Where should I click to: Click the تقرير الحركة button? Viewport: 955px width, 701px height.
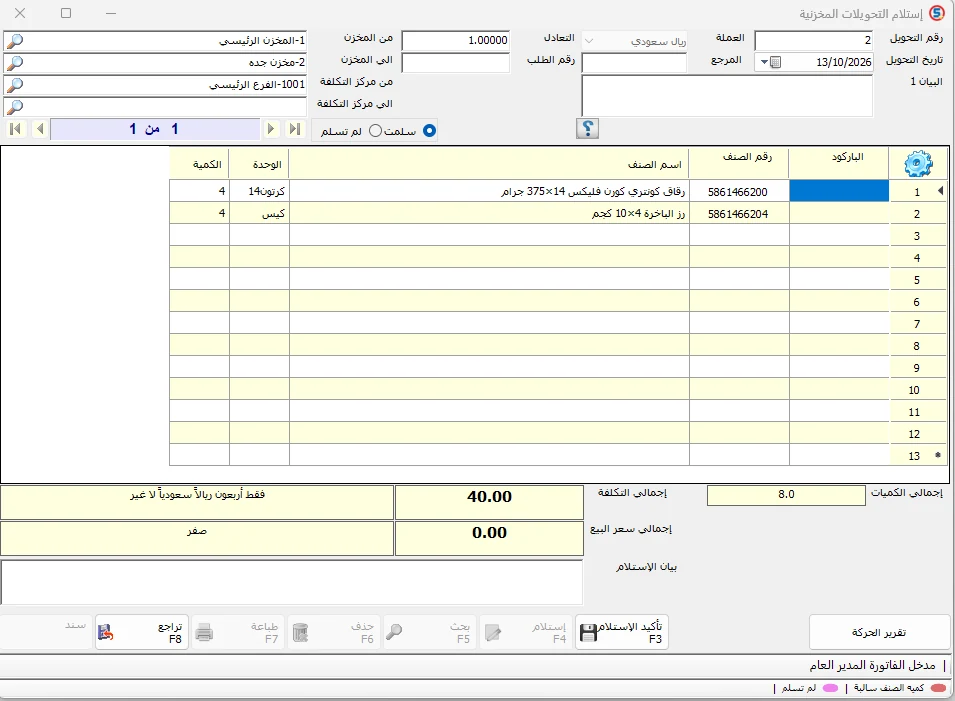point(879,632)
